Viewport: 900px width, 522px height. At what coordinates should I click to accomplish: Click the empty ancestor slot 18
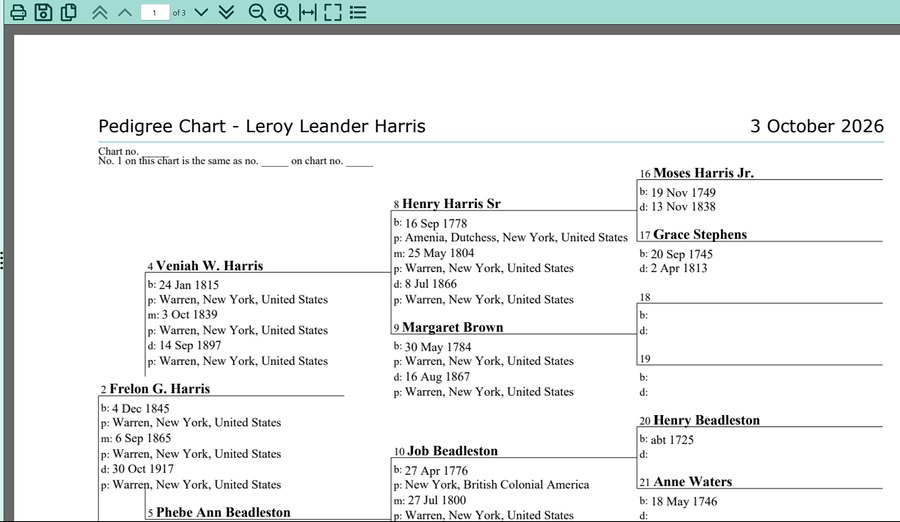761,297
